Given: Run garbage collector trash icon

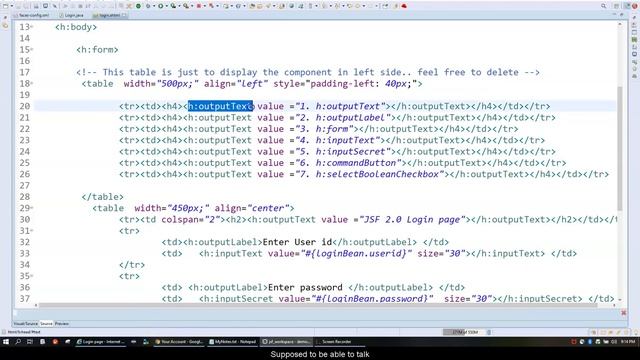Looking at the screenshot, I should (x=489, y=332).
